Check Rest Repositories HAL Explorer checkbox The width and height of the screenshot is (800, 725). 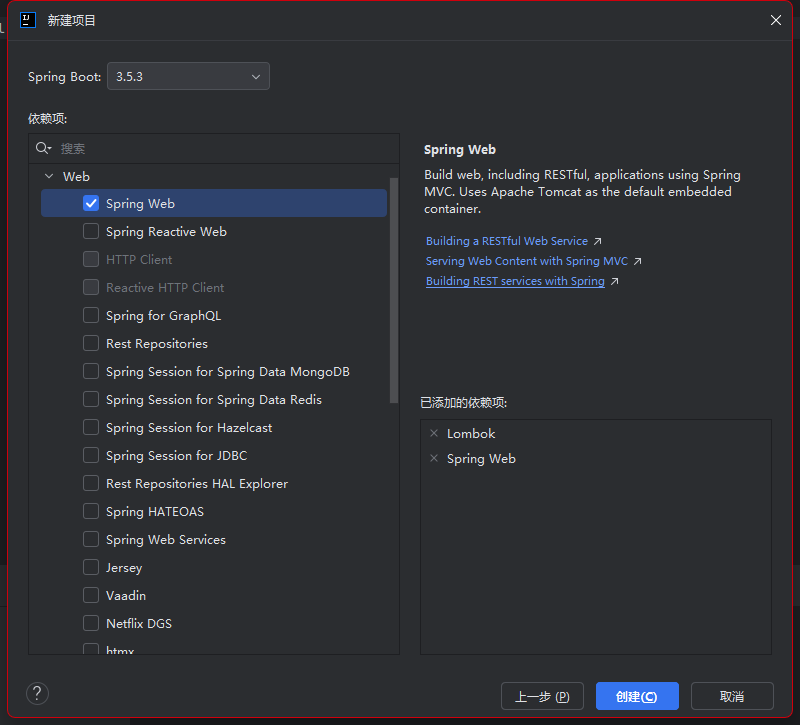[91, 483]
